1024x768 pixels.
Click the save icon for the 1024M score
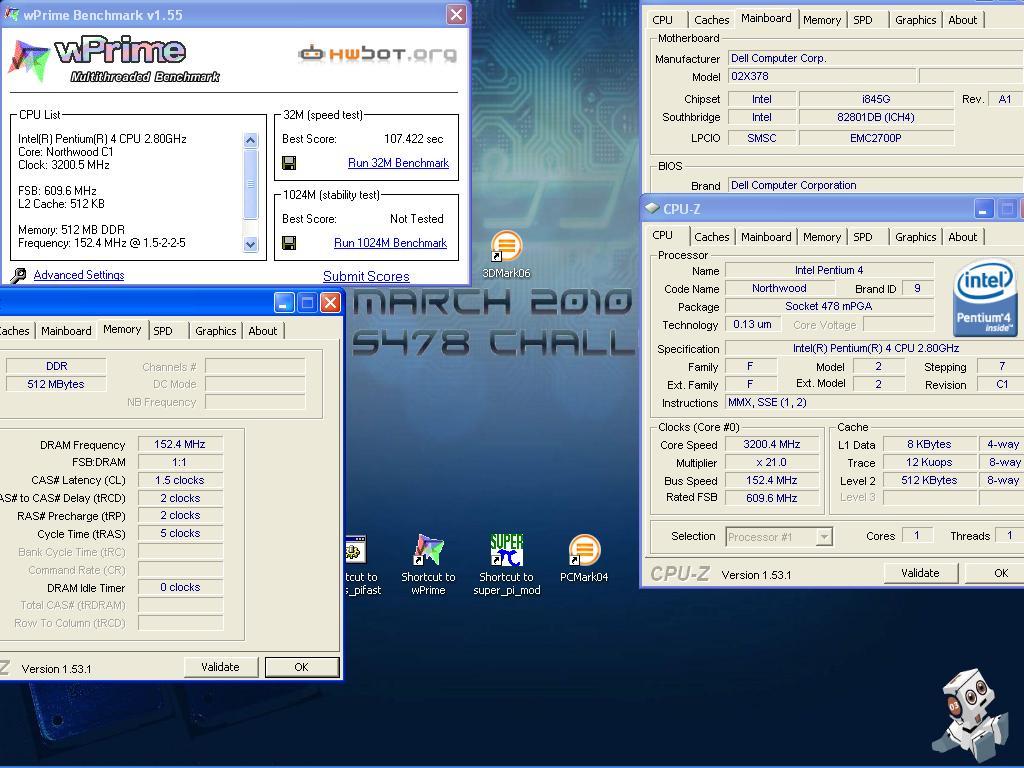[289, 243]
